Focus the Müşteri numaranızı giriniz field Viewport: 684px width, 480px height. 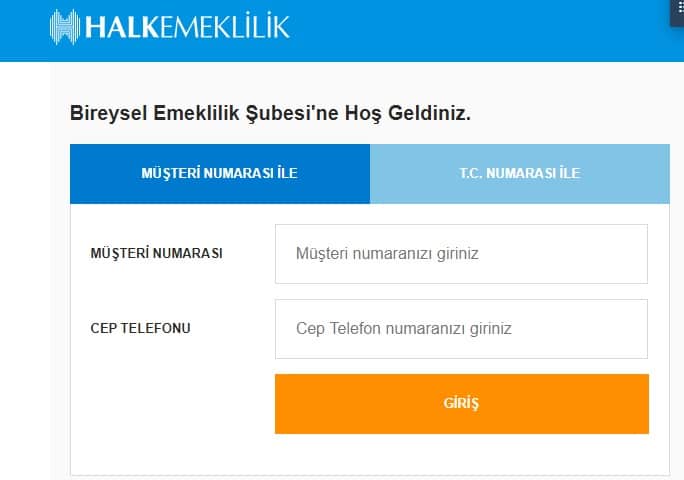click(461, 254)
